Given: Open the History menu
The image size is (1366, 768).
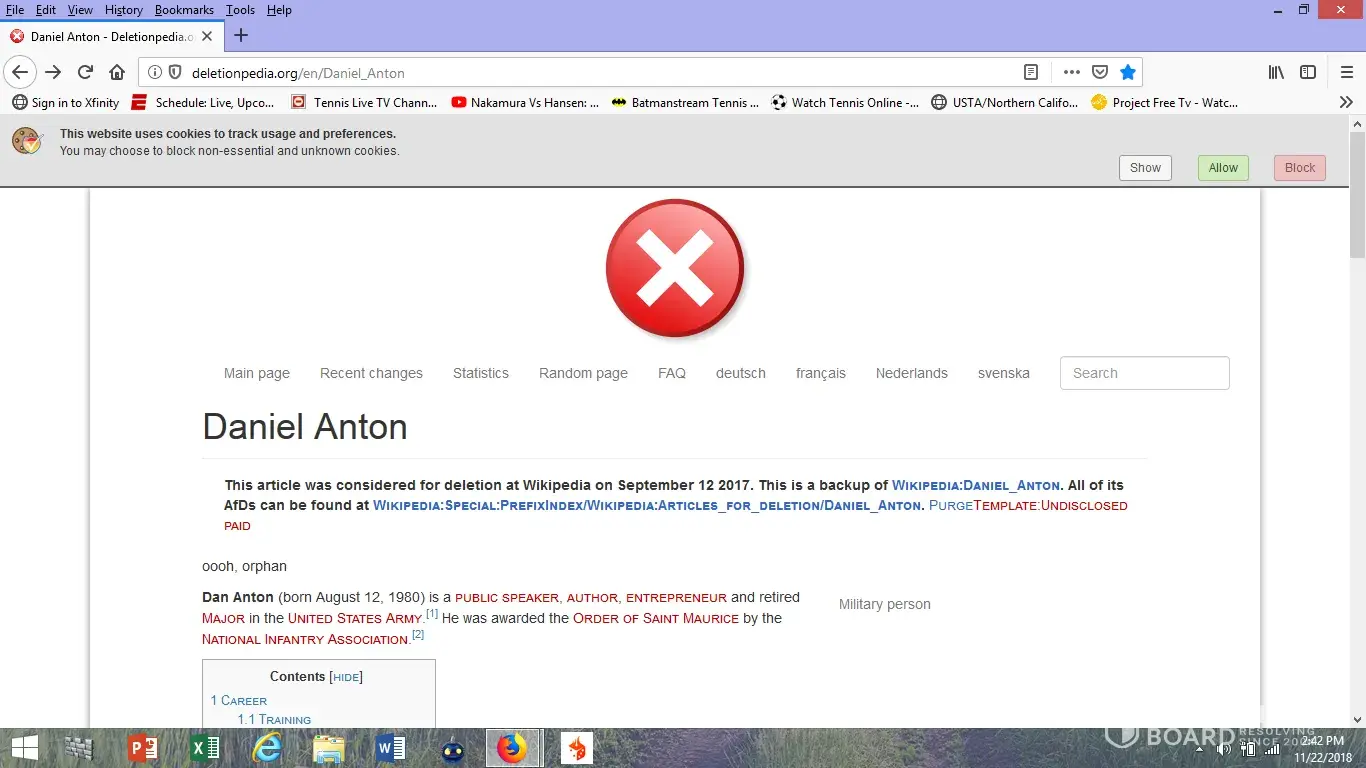Looking at the screenshot, I should (x=124, y=10).
